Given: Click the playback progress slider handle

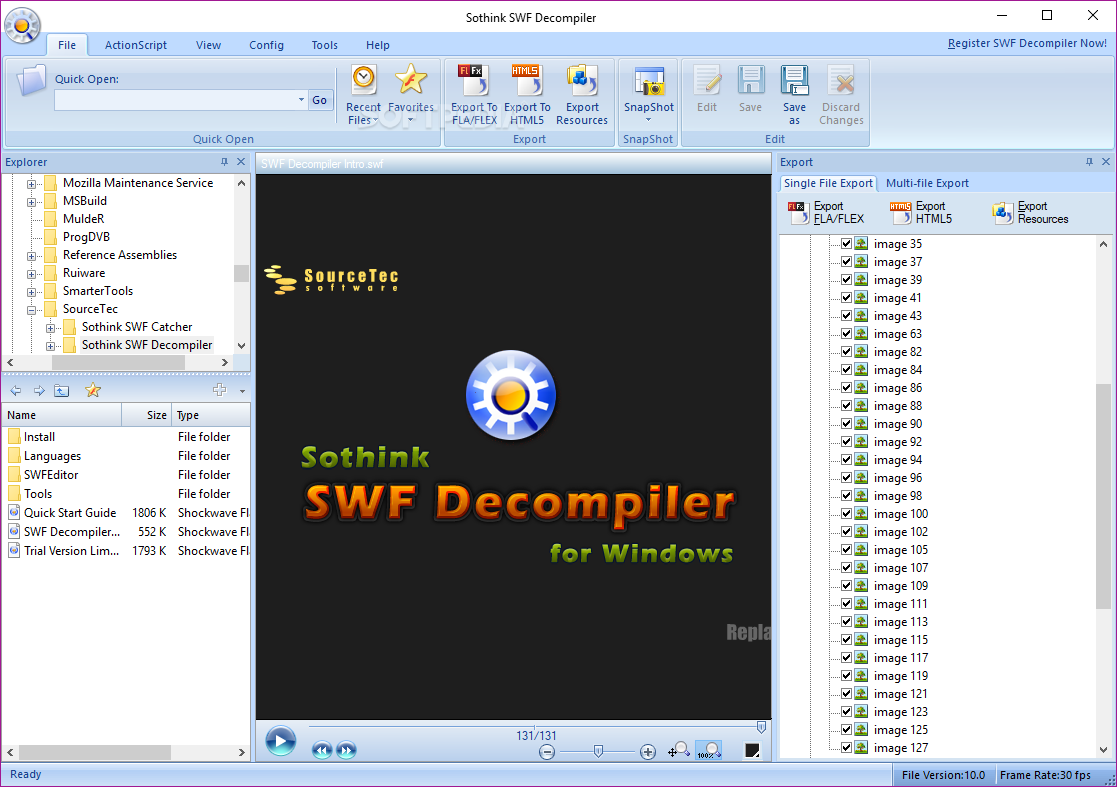Looking at the screenshot, I should [x=761, y=727].
